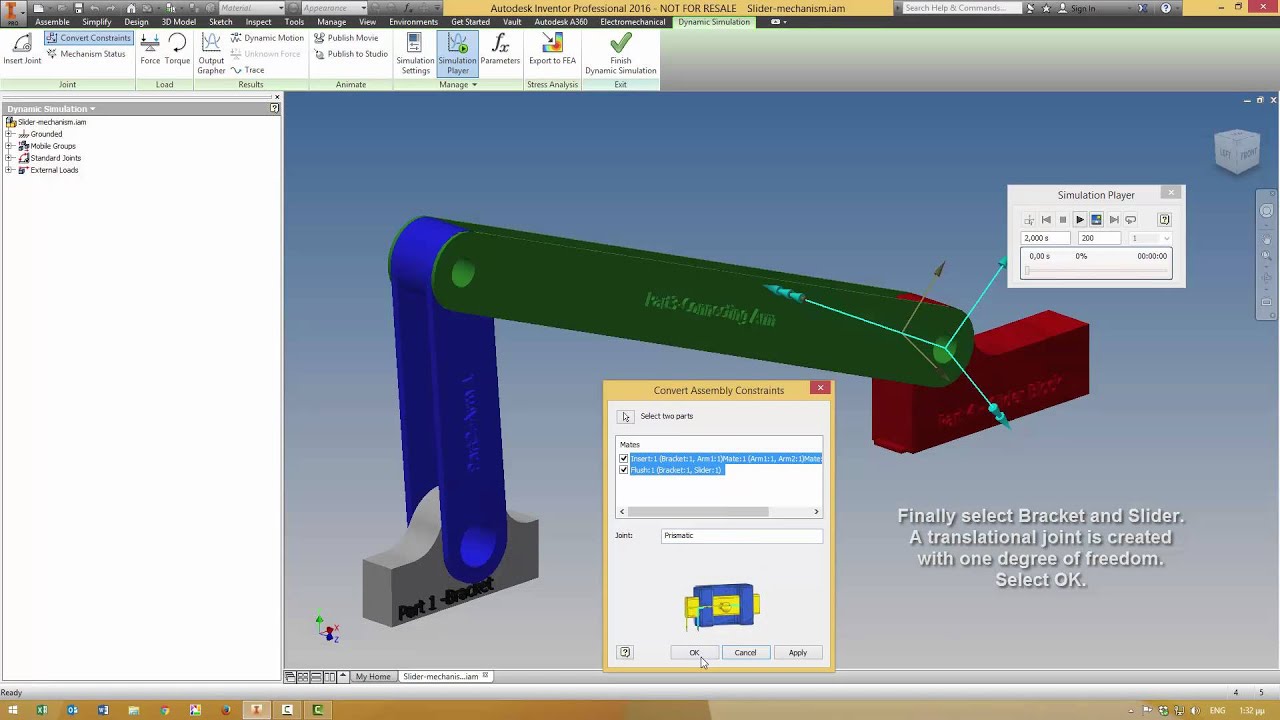Image resolution: width=1280 pixels, height=720 pixels.
Task: Run the simulation with play button
Action: (x=1080, y=220)
